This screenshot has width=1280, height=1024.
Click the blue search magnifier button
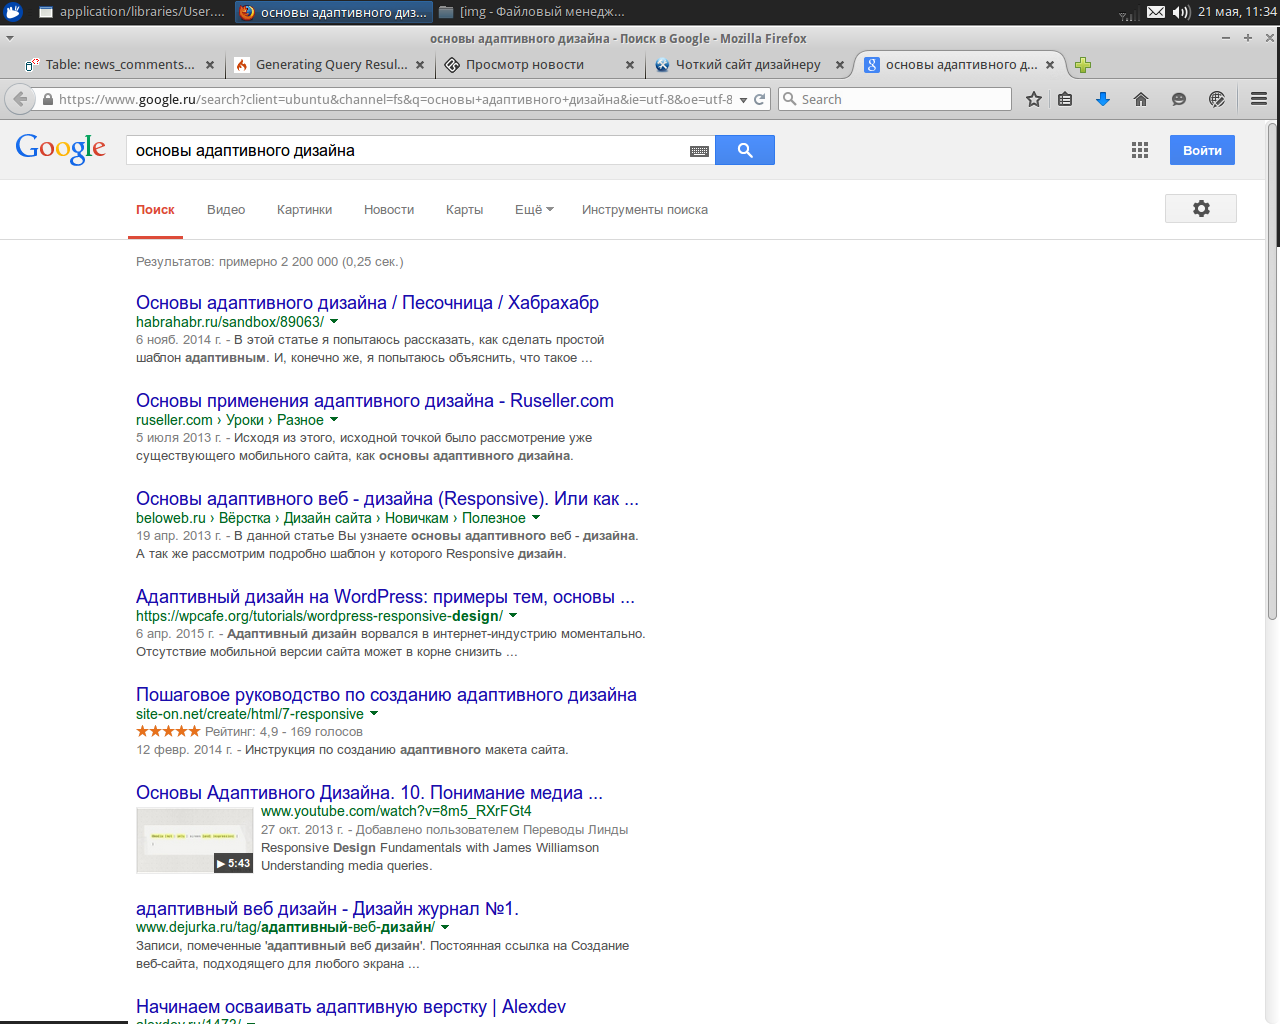(745, 150)
